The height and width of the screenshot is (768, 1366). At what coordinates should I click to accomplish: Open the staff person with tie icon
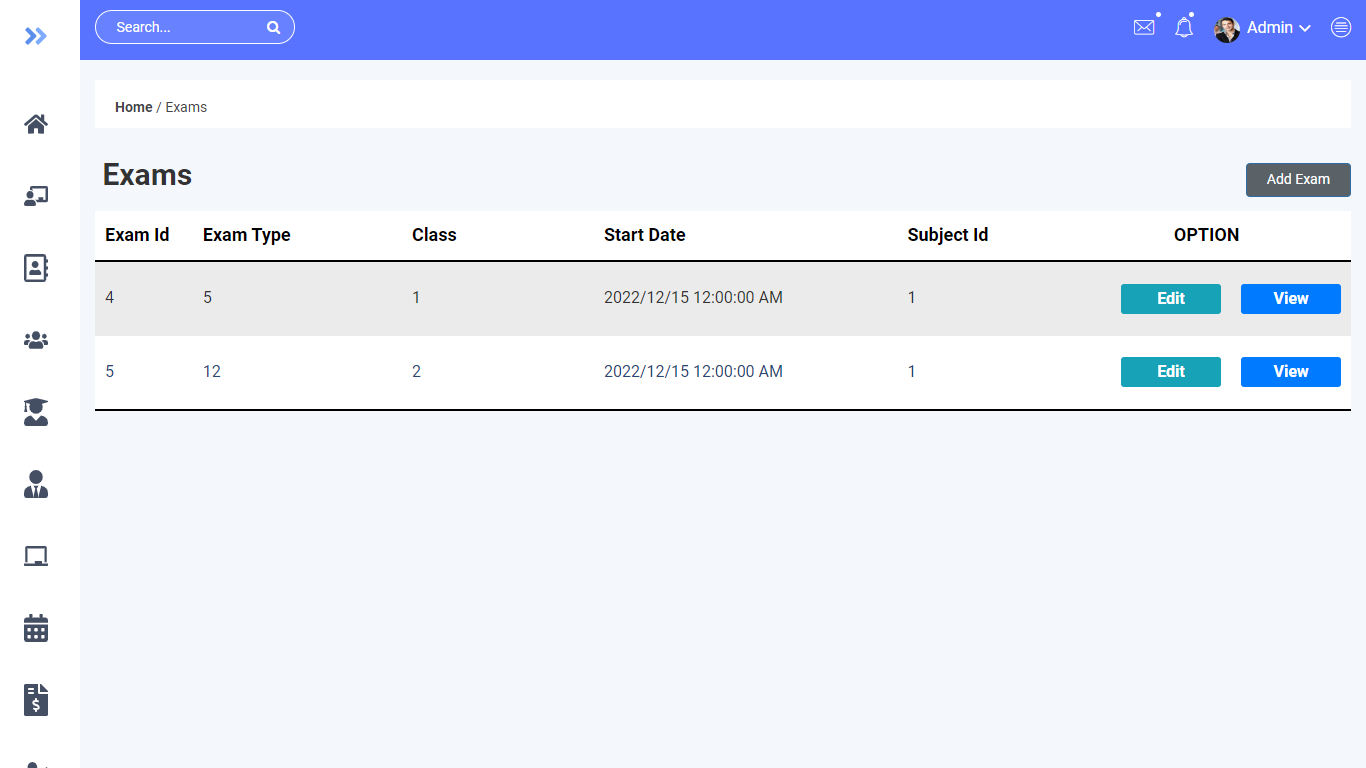click(x=36, y=484)
